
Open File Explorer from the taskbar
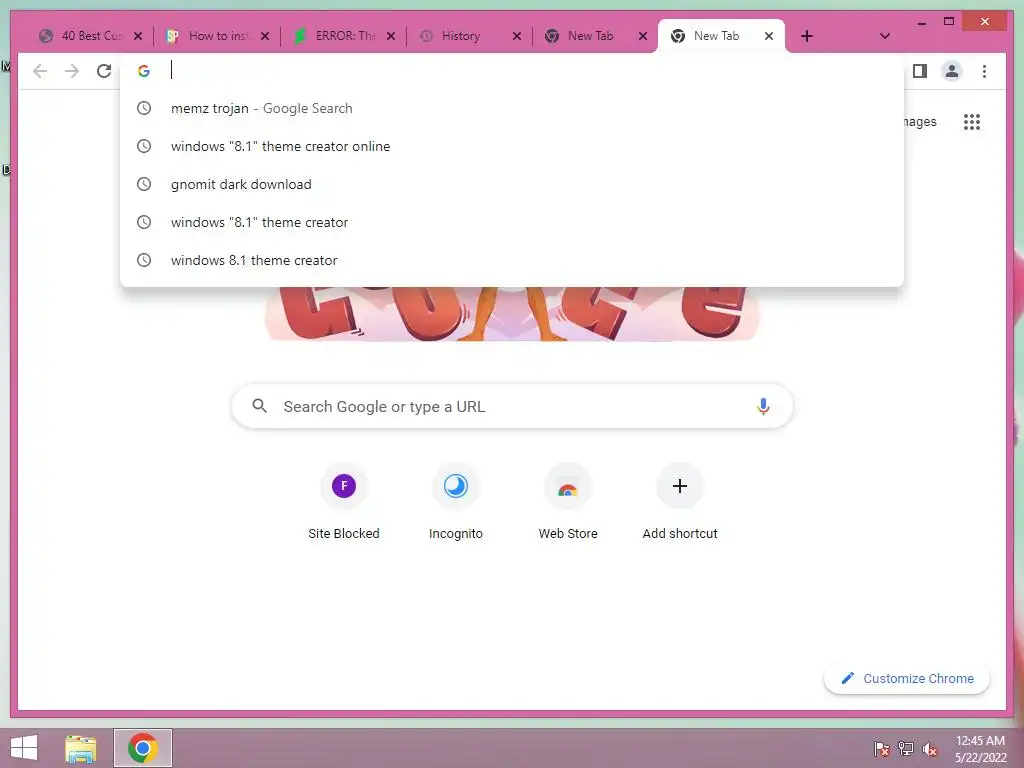pyautogui.click(x=80, y=748)
